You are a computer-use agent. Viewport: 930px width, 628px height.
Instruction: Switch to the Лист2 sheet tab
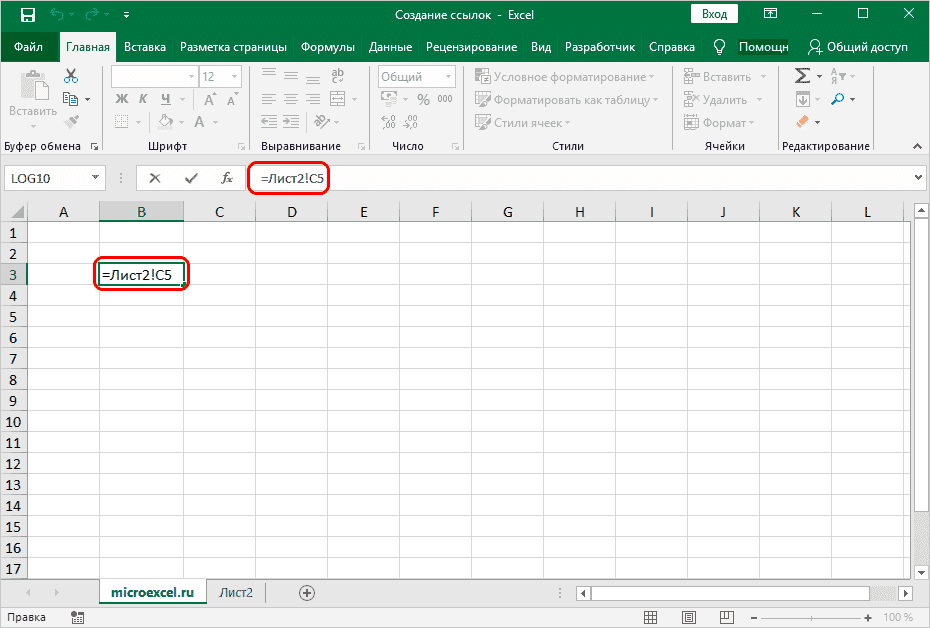coord(237,593)
